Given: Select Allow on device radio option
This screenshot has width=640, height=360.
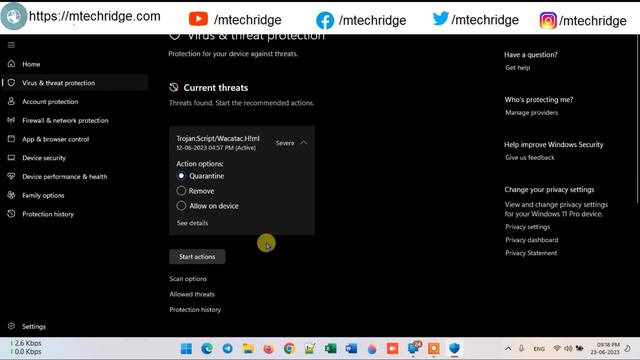Looking at the screenshot, I should point(181,206).
